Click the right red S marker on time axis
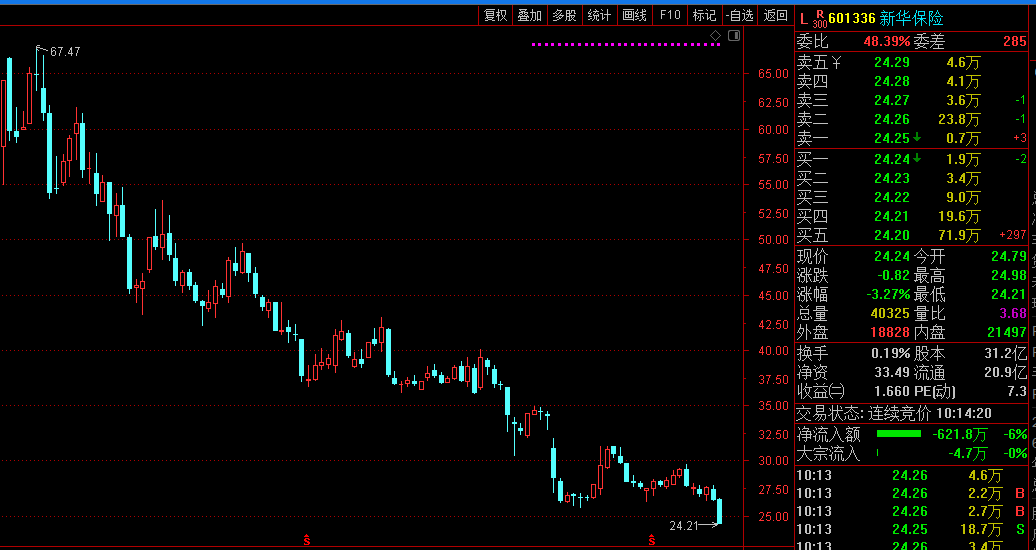Screen dimensions: 1036x550 pos(652,540)
